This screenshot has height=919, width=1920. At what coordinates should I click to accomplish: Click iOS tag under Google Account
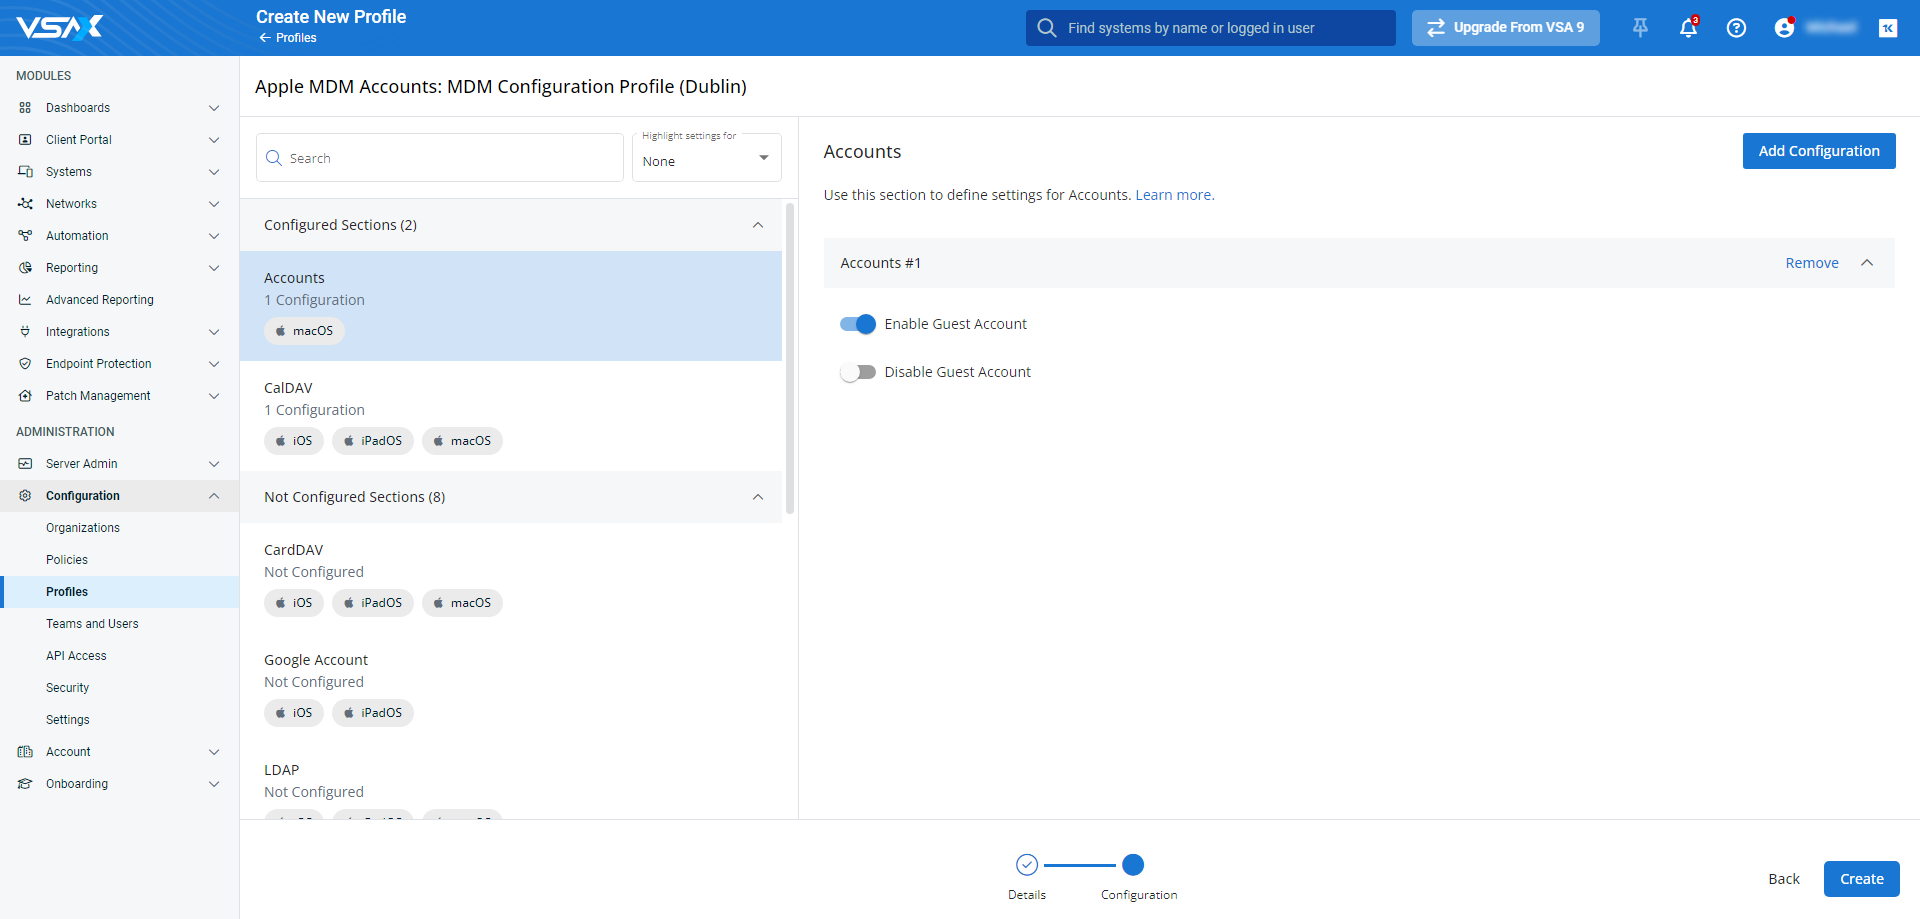pyautogui.click(x=294, y=713)
